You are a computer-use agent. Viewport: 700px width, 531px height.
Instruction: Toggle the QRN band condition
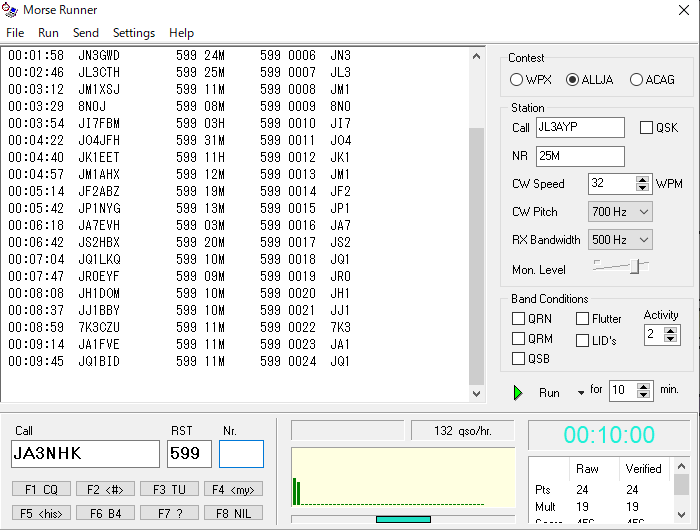point(518,319)
